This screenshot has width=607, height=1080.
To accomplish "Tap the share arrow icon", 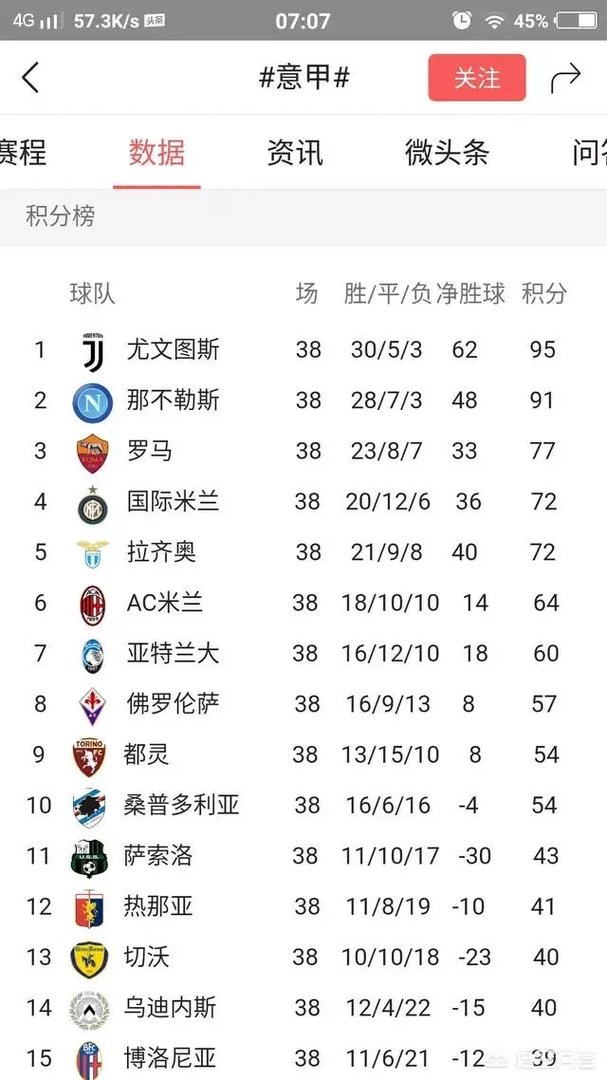I will pyautogui.click(x=565, y=78).
